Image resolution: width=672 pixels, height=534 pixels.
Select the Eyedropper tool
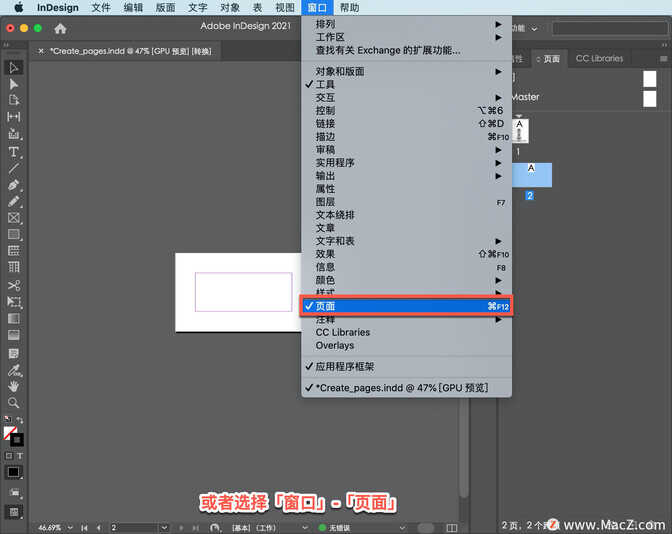[14, 370]
